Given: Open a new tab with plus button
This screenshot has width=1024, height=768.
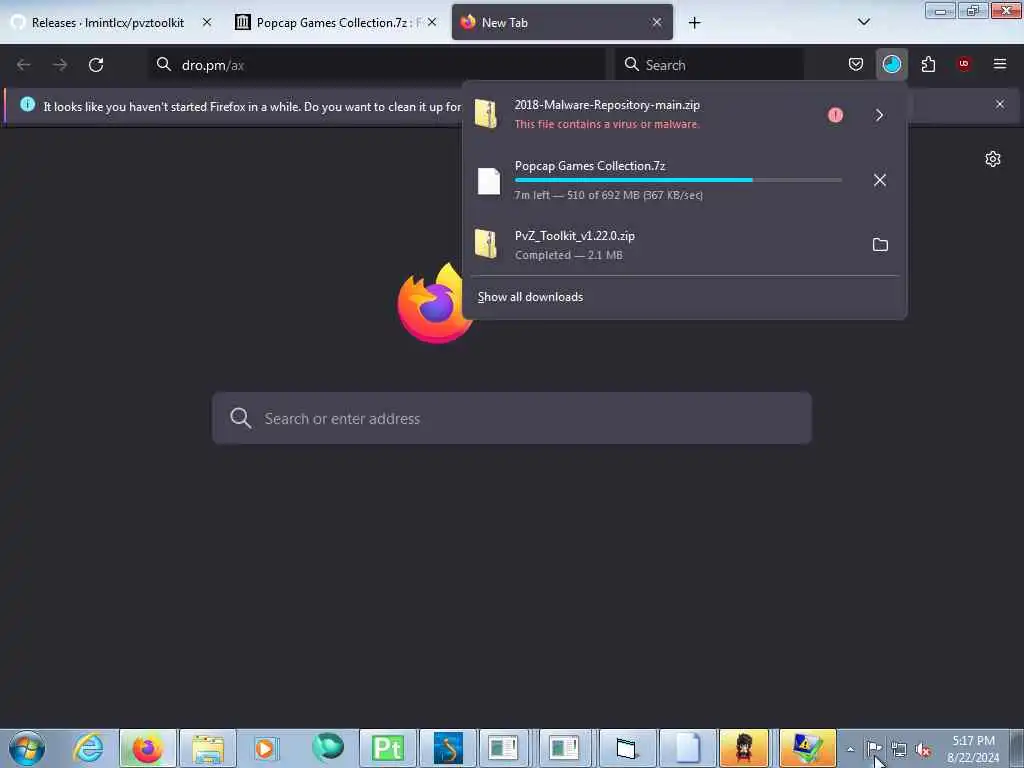Looking at the screenshot, I should [694, 23].
